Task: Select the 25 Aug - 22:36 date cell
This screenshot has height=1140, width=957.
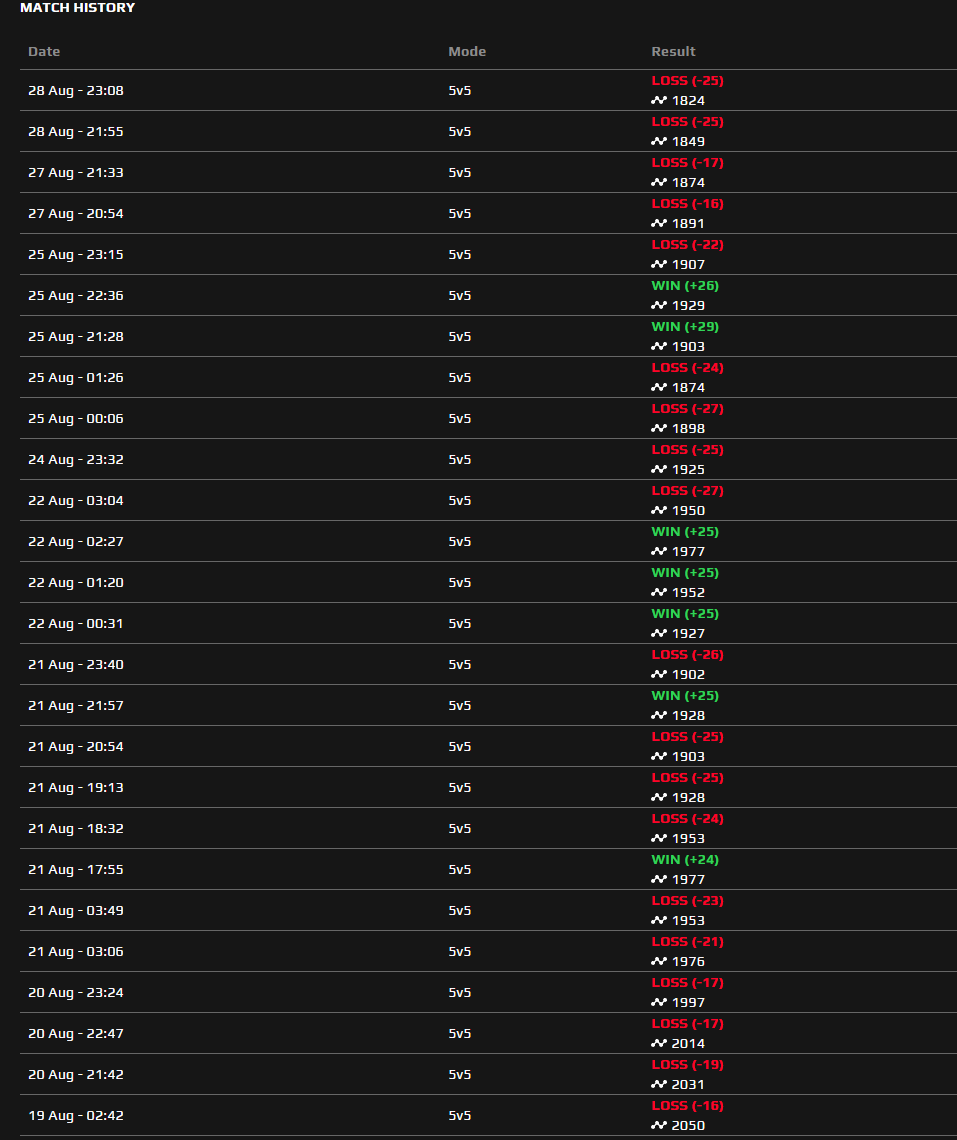Action: coord(76,296)
